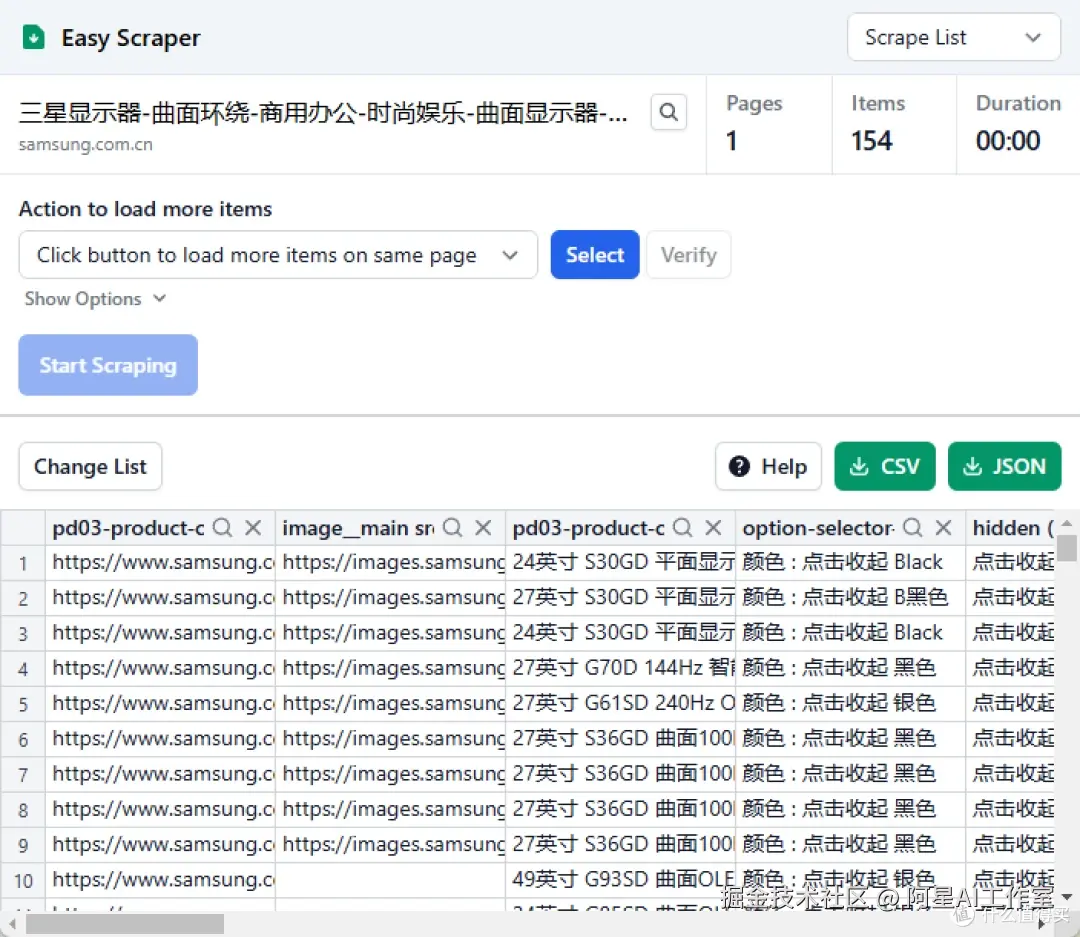This screenshot has width=1080, height=937.
Task: Click the horizontal scroll-left arrow
Action: tap(12, 924)
